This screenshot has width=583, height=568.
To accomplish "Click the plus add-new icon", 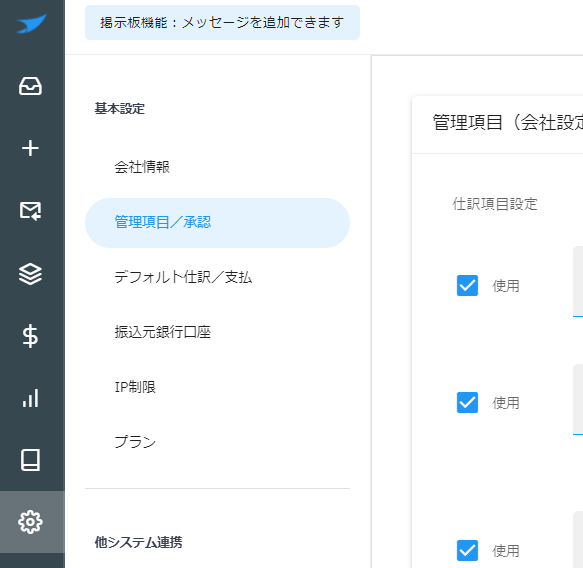I will [30, 148].
